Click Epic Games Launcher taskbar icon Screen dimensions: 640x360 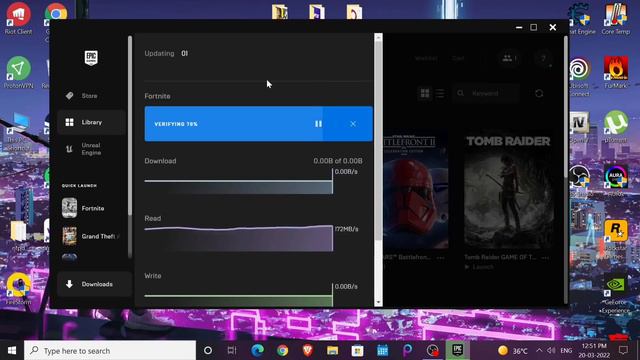[458, 350]
